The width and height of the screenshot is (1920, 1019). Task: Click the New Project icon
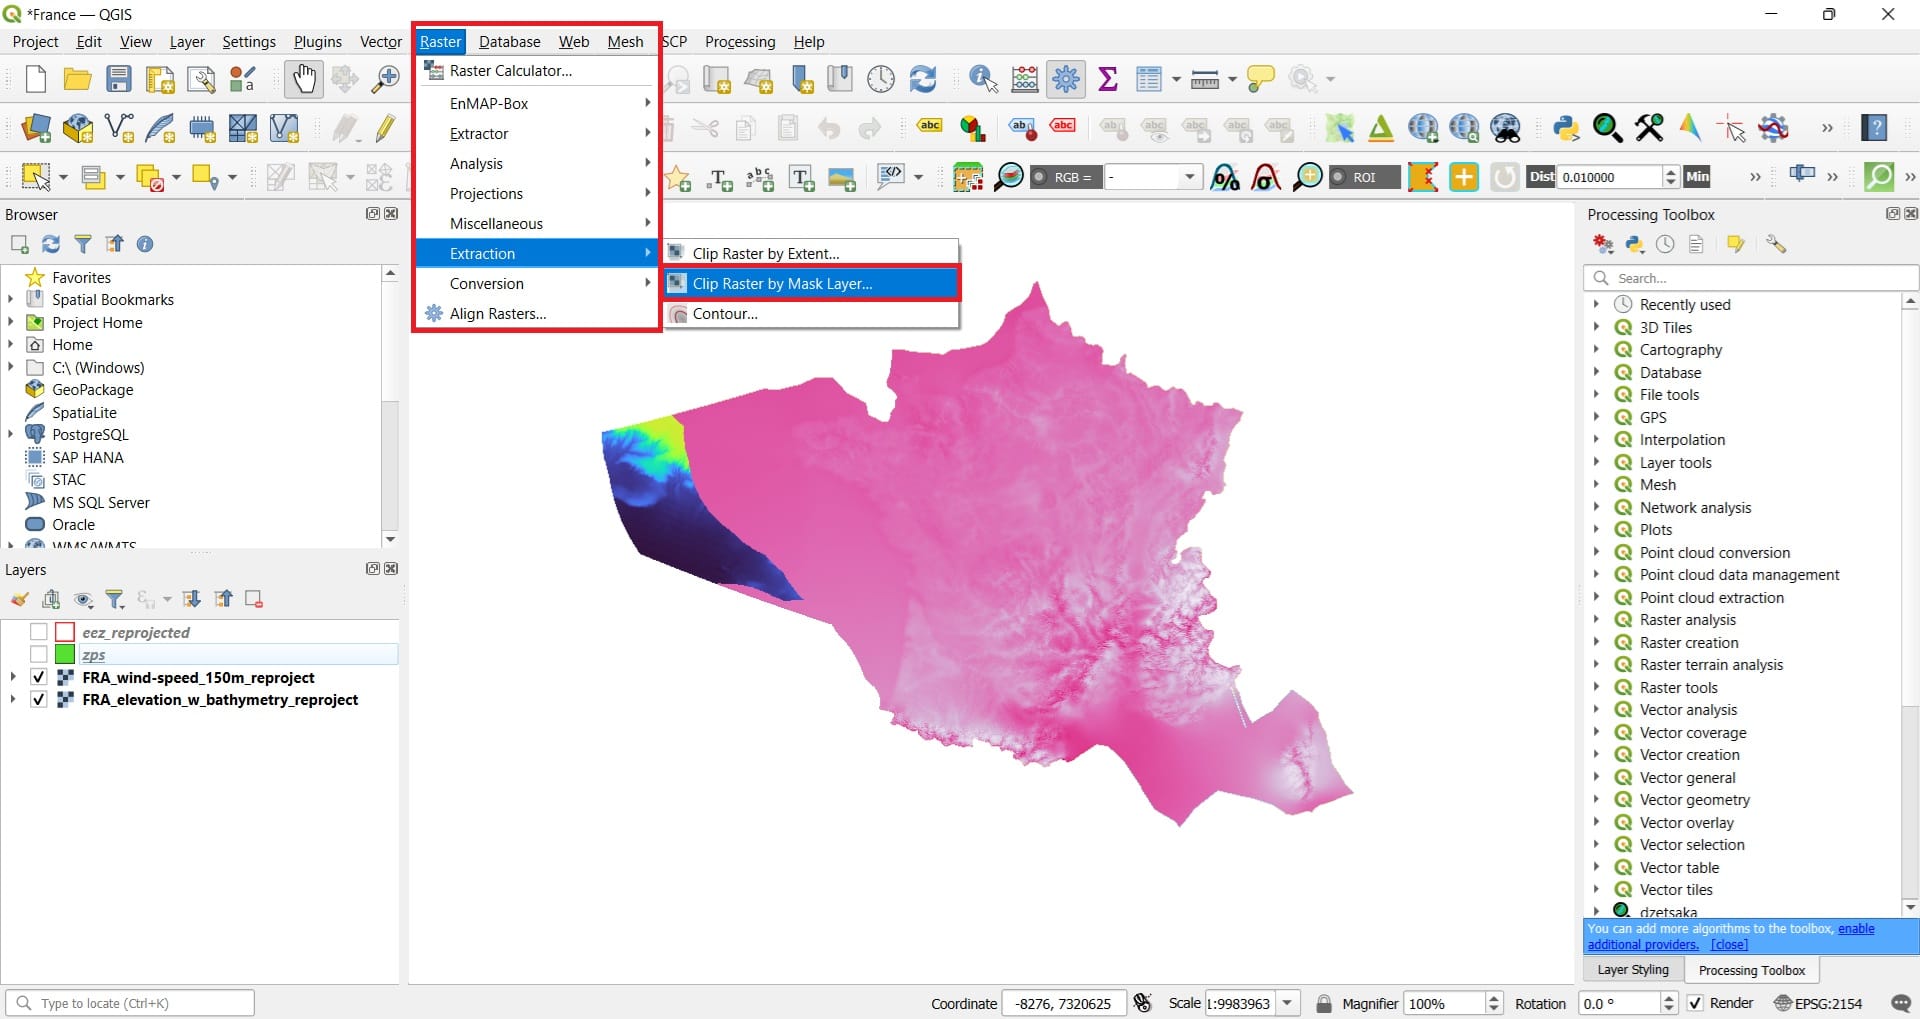point(36,79)
